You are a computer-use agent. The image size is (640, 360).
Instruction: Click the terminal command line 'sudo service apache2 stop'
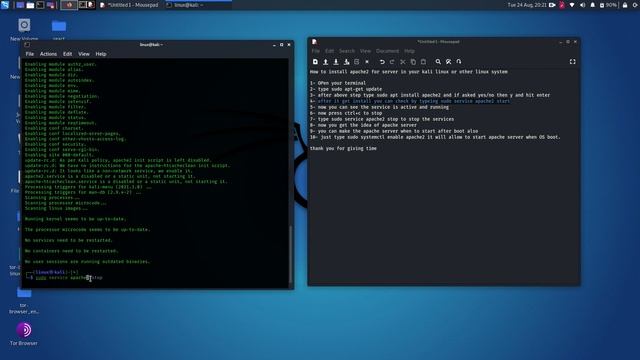(69, 278)
